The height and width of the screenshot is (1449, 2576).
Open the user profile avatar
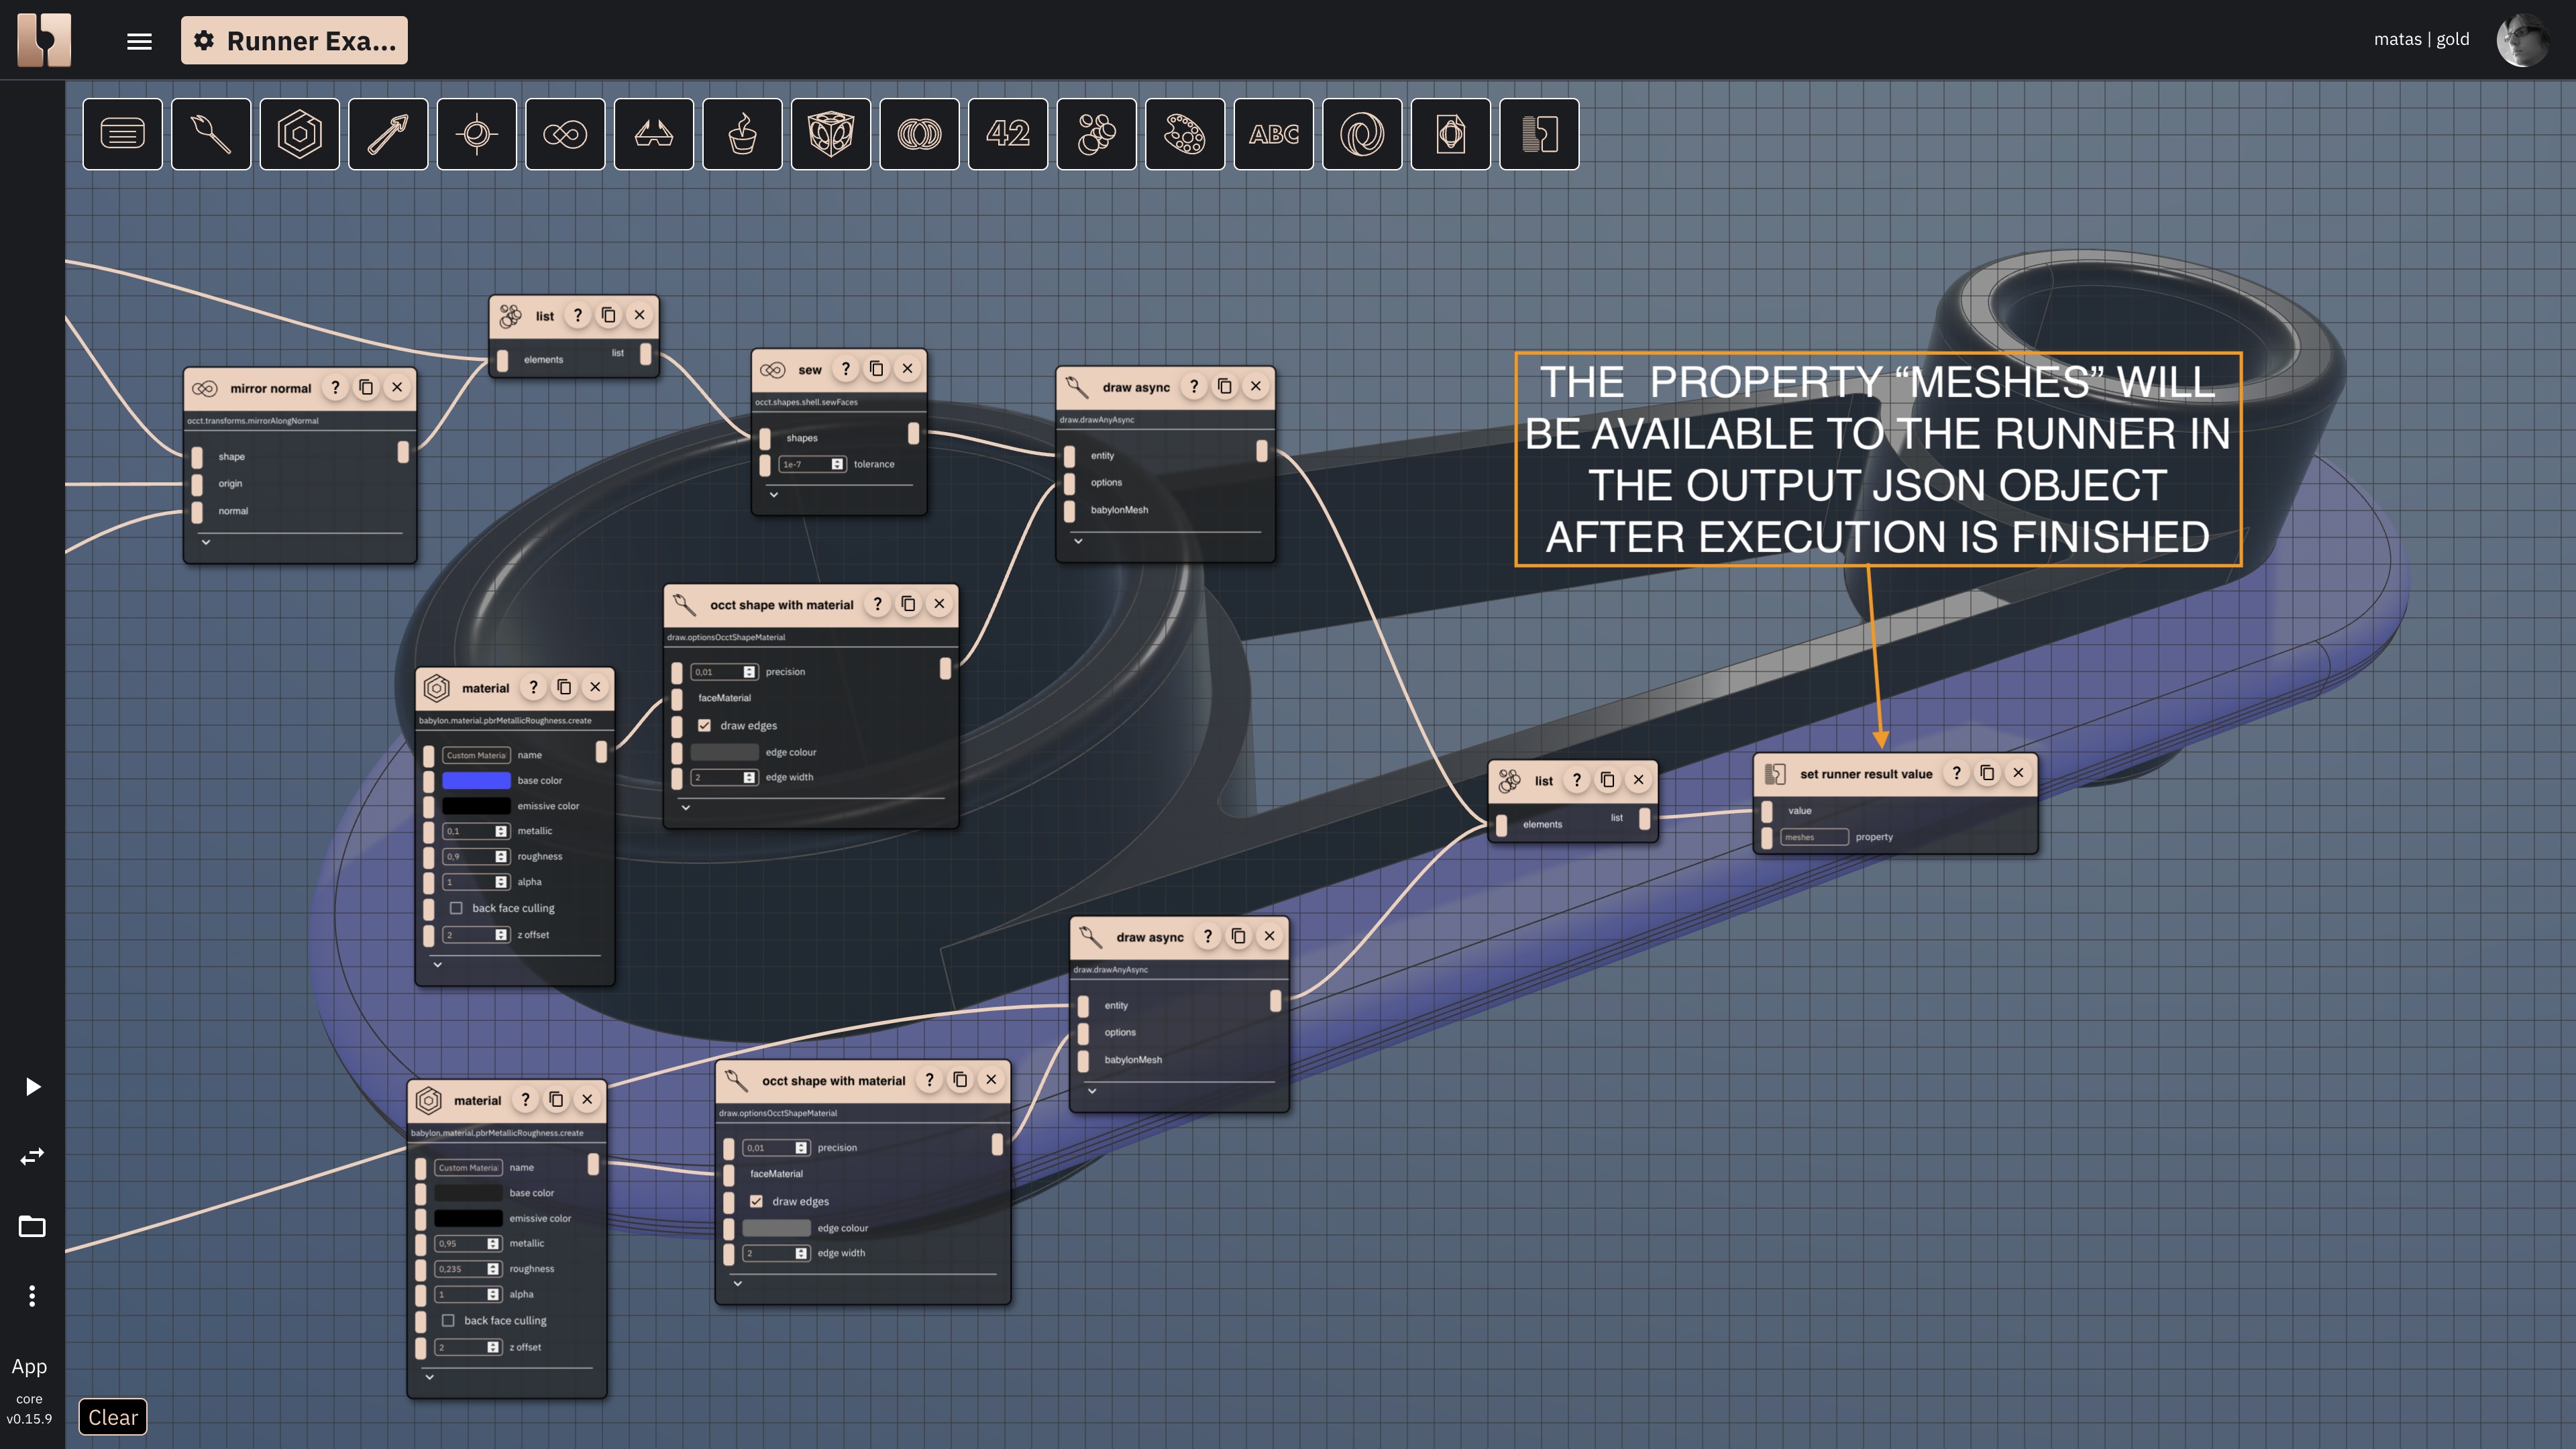point(2522,40)
